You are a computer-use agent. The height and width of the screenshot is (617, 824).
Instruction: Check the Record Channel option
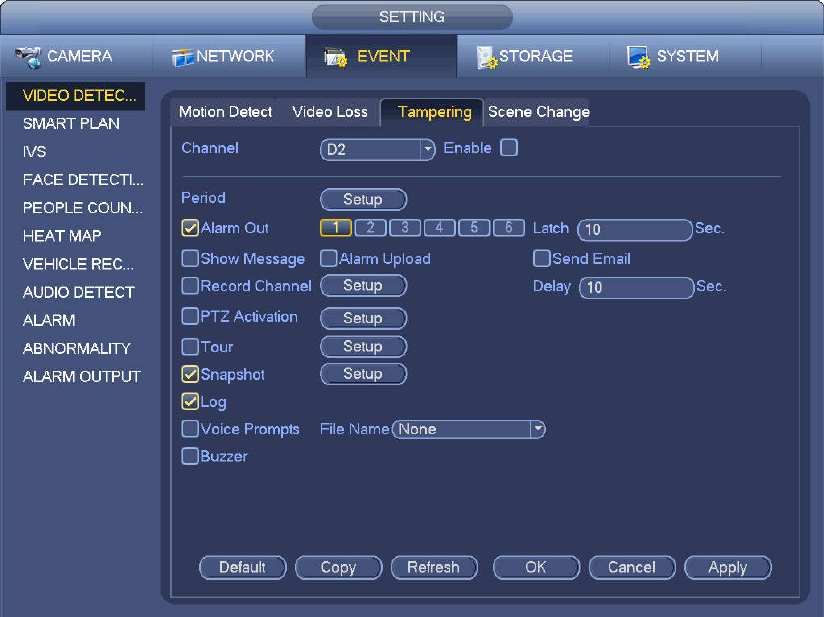pos(190,286)
